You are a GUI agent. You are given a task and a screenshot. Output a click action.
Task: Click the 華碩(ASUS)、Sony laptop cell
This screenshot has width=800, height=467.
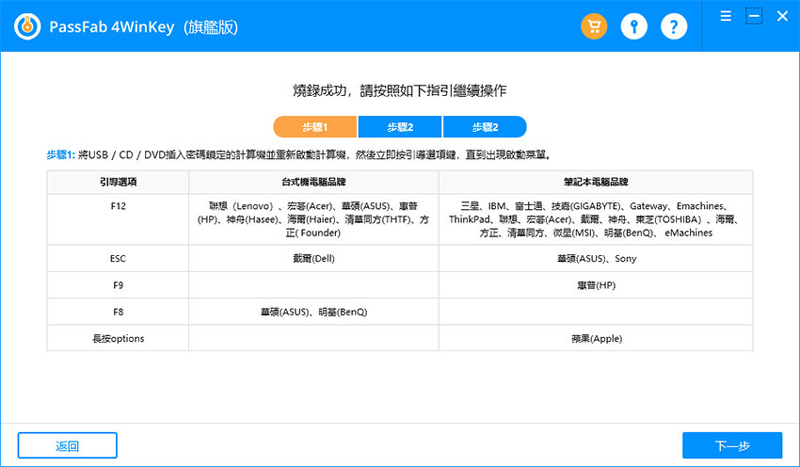pyautogui.click(x=596, y=259)
